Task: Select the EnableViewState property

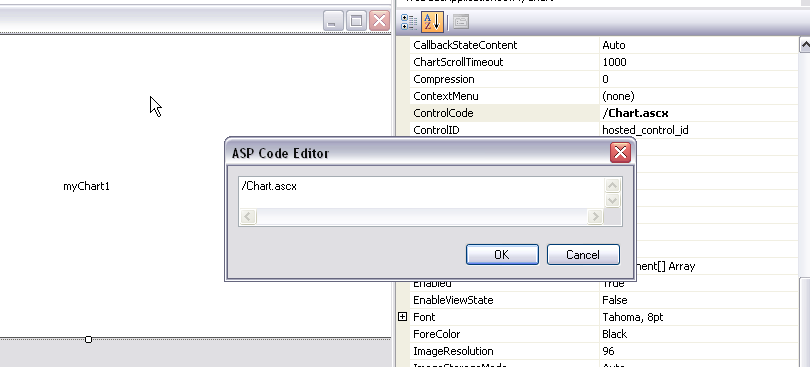Action: (x=453, y=300)
